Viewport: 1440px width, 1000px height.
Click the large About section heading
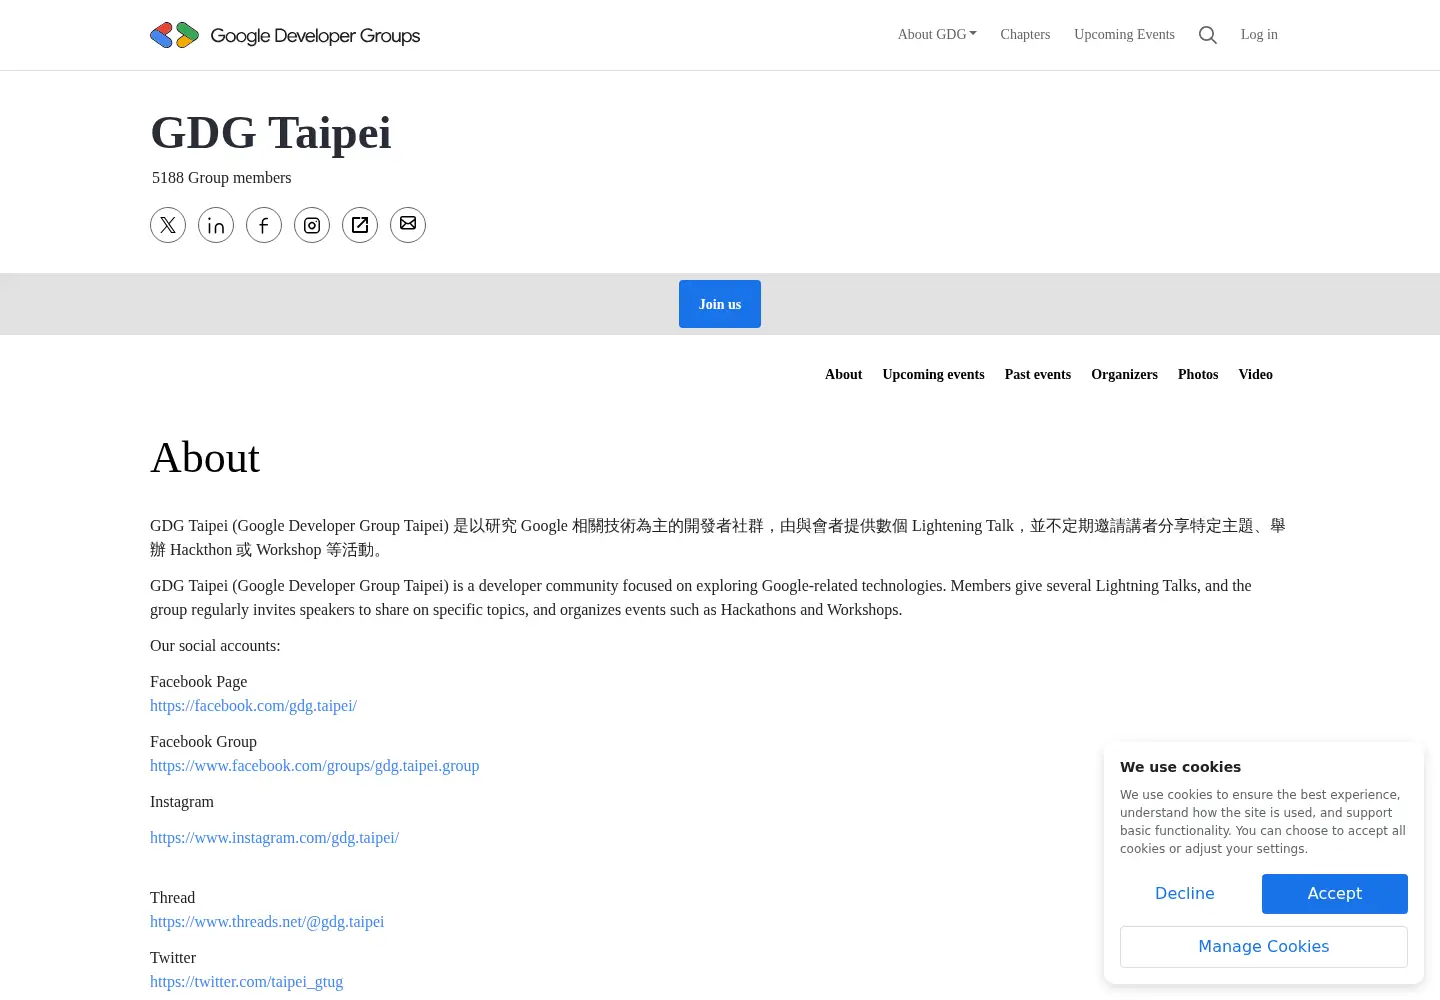click(x=205, y=458)
